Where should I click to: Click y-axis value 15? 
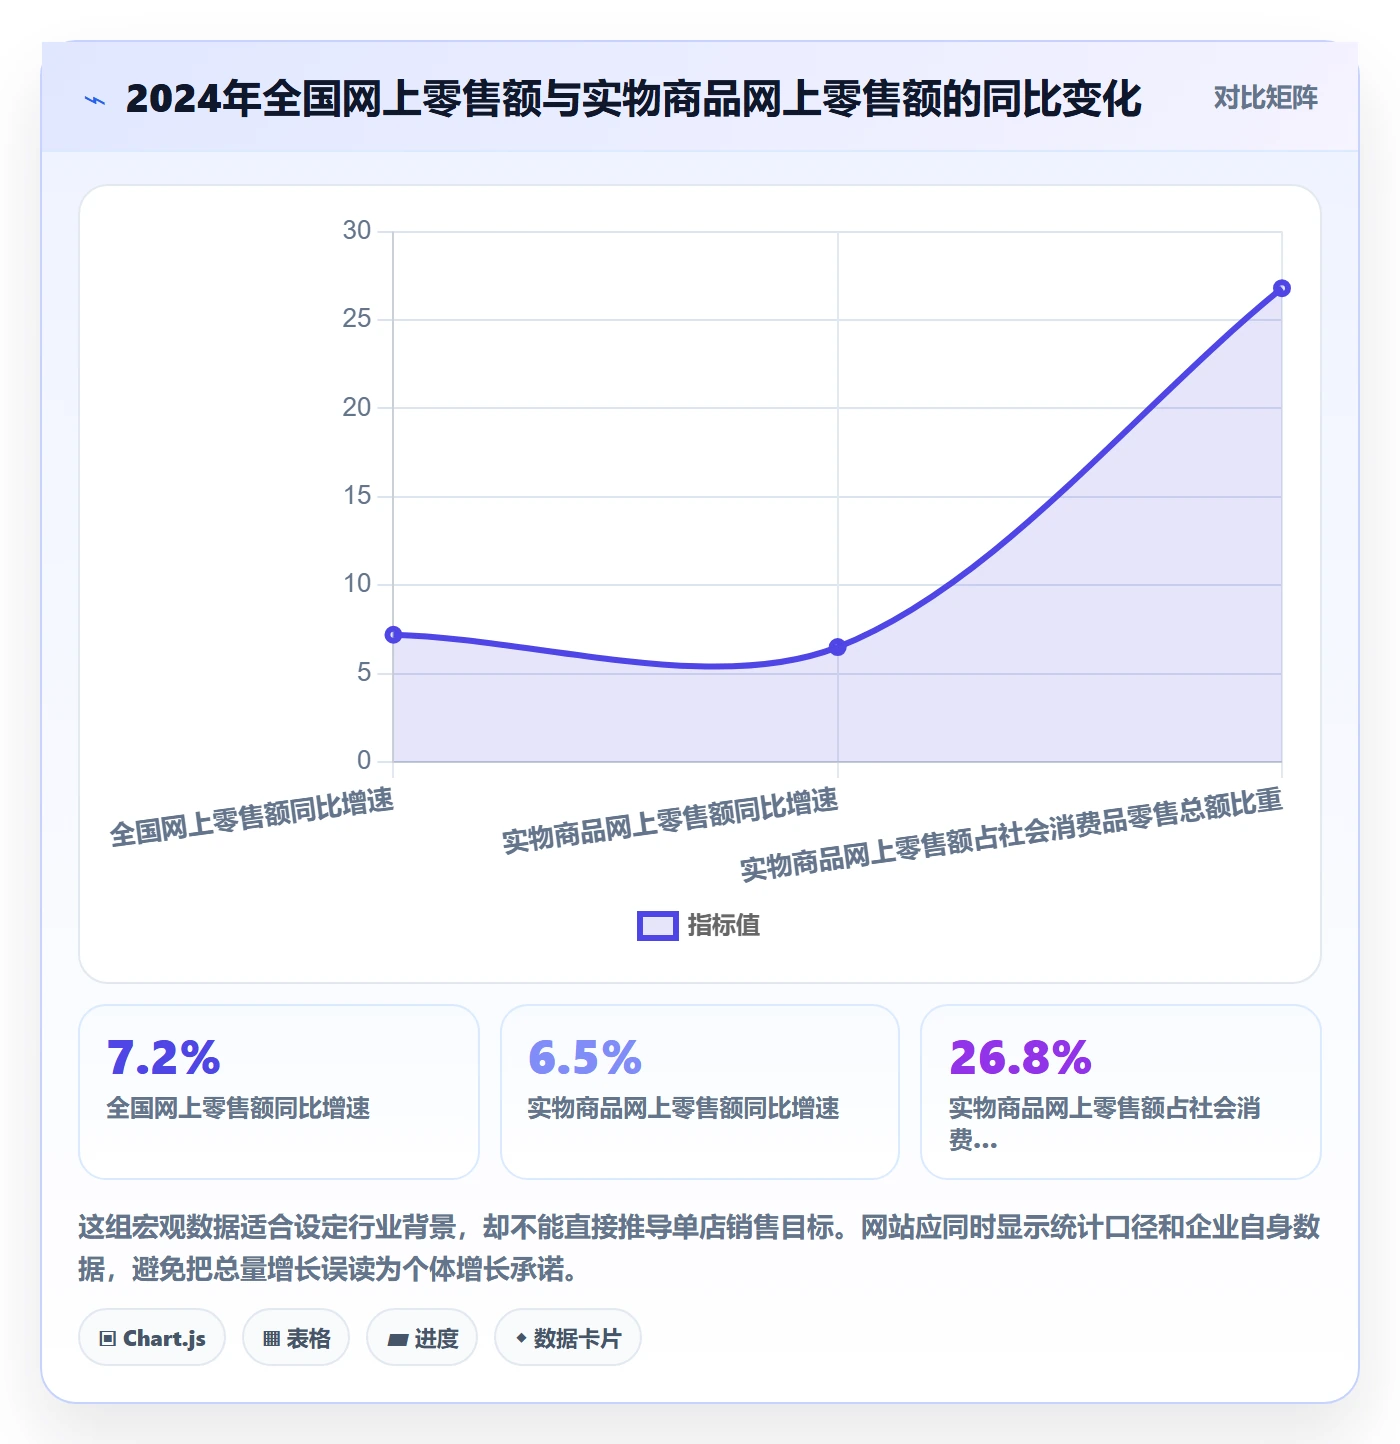[x=357, y=496]
